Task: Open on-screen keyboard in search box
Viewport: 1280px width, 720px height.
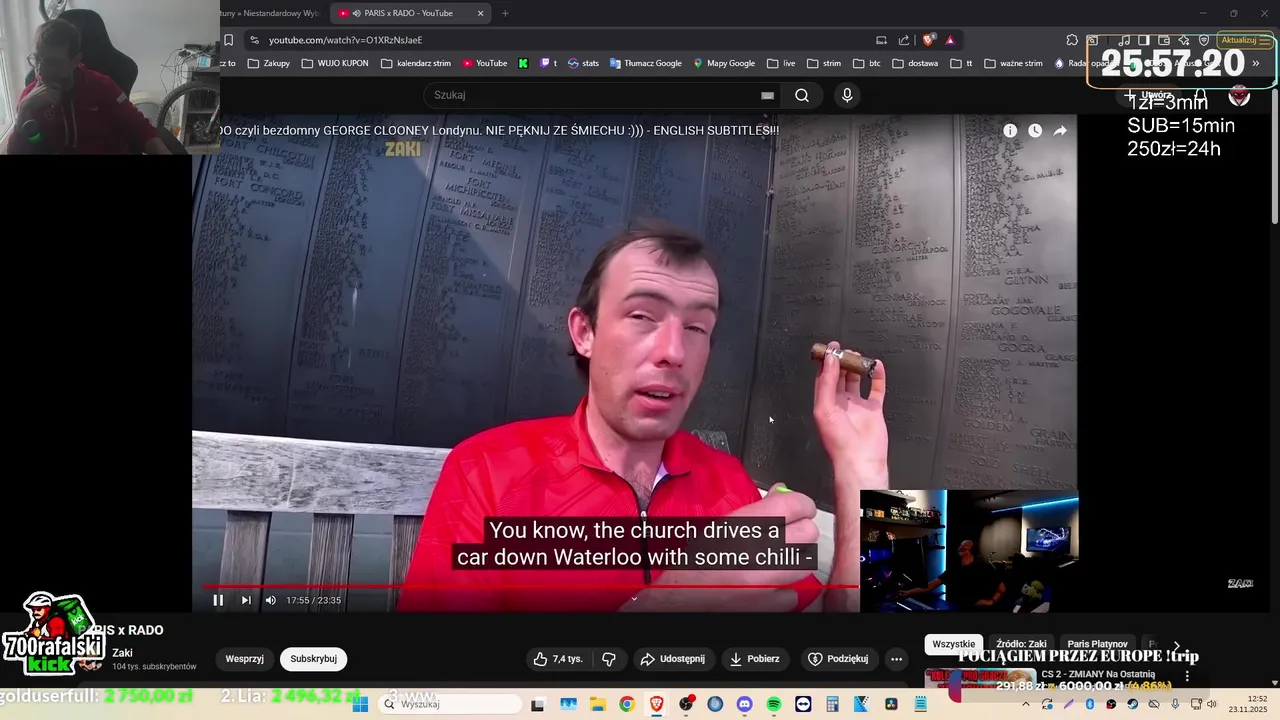Action: click(x=767, y=95)
